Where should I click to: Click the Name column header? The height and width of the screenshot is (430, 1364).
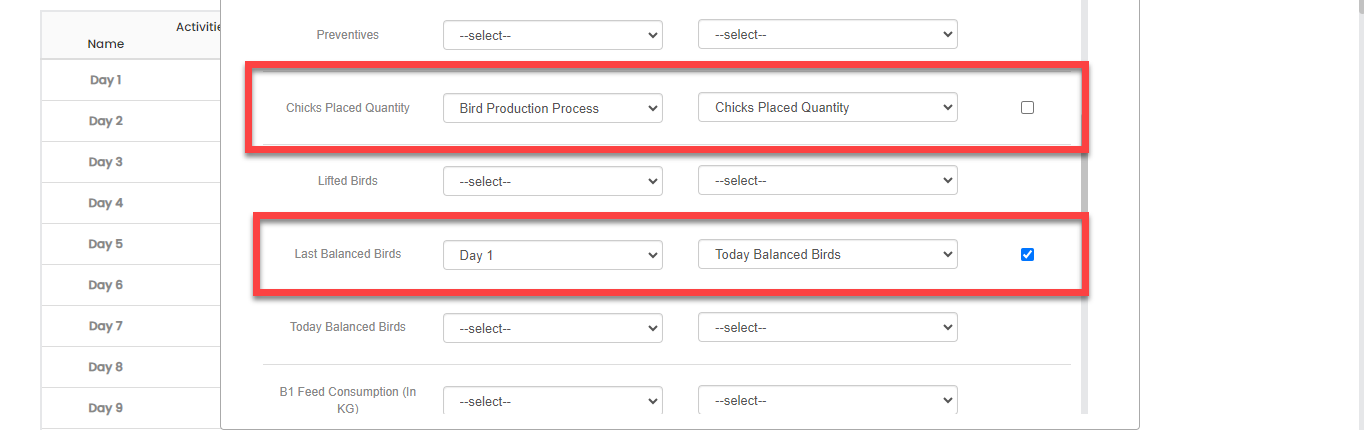(x=106, y=44)
